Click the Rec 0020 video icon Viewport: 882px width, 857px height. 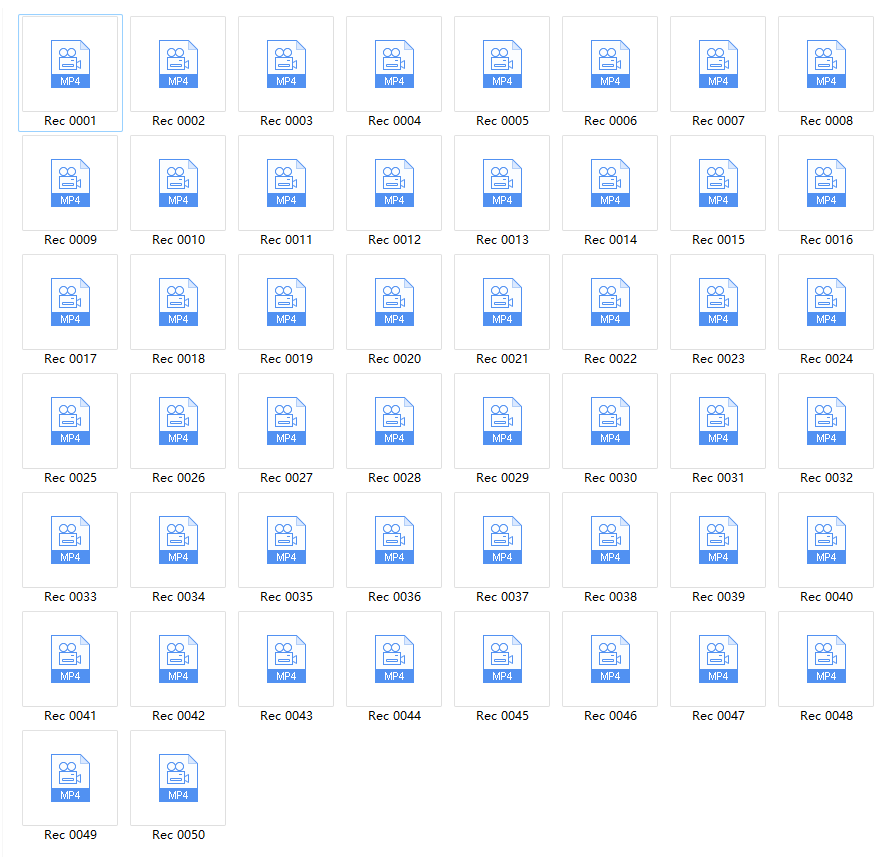click(x=394, y=302)
